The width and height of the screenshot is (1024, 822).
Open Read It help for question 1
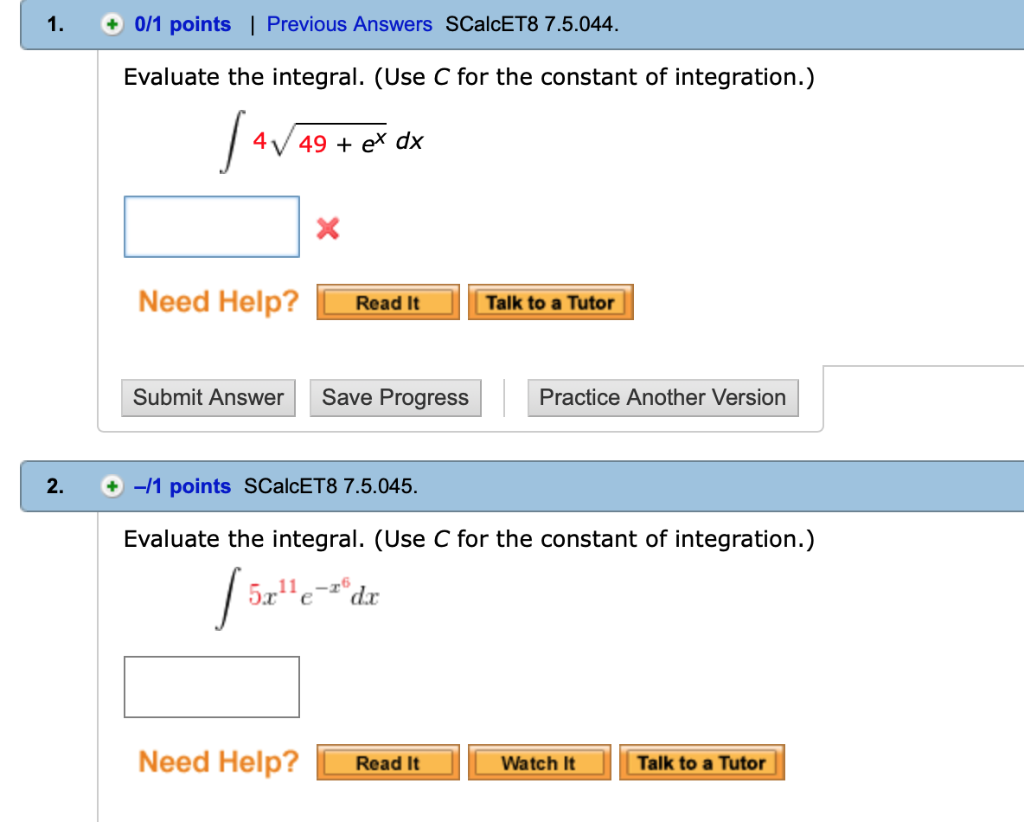[387, 302]
